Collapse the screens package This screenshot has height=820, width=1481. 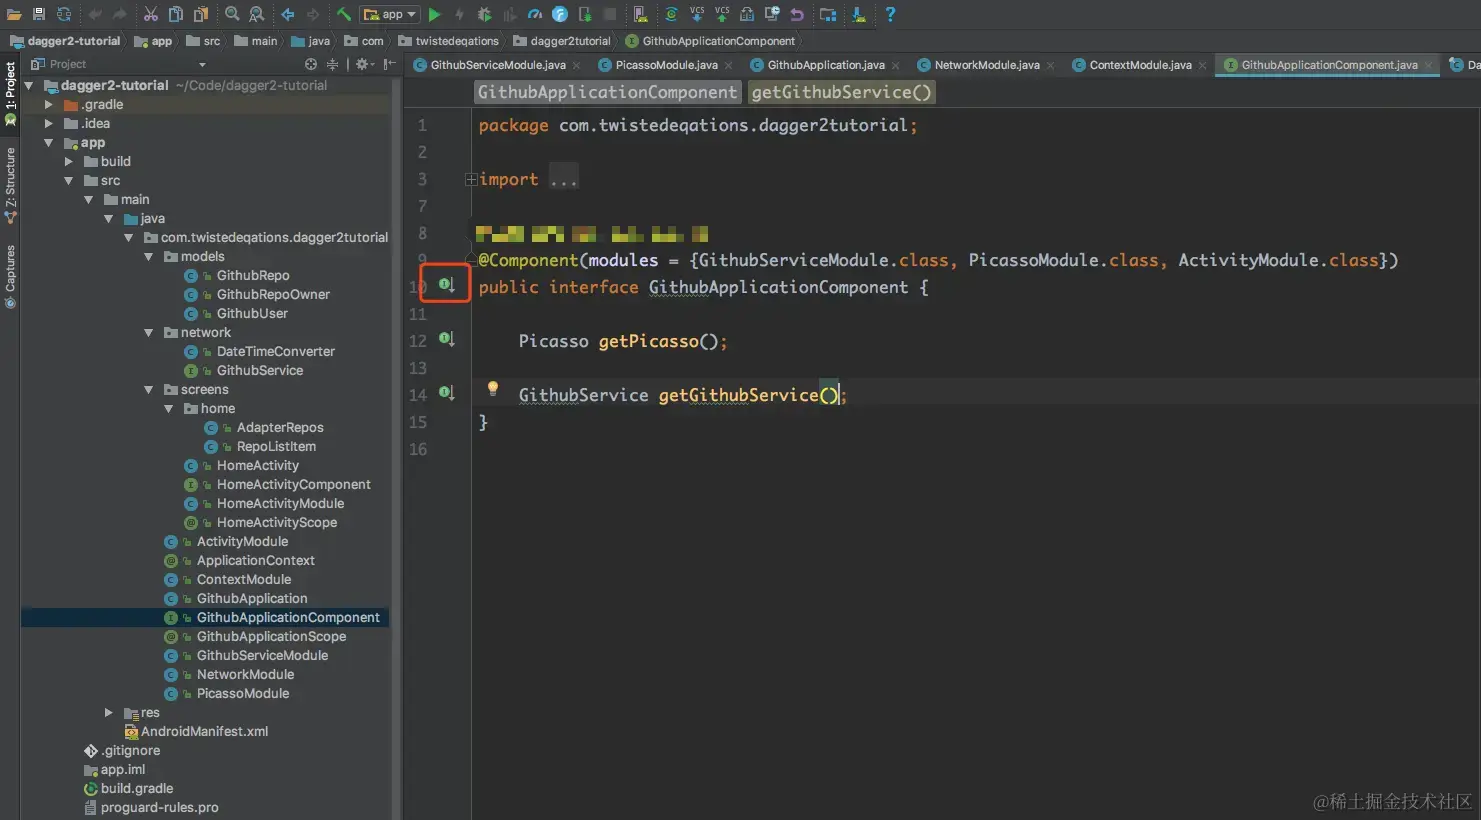(x=148, y=389)
